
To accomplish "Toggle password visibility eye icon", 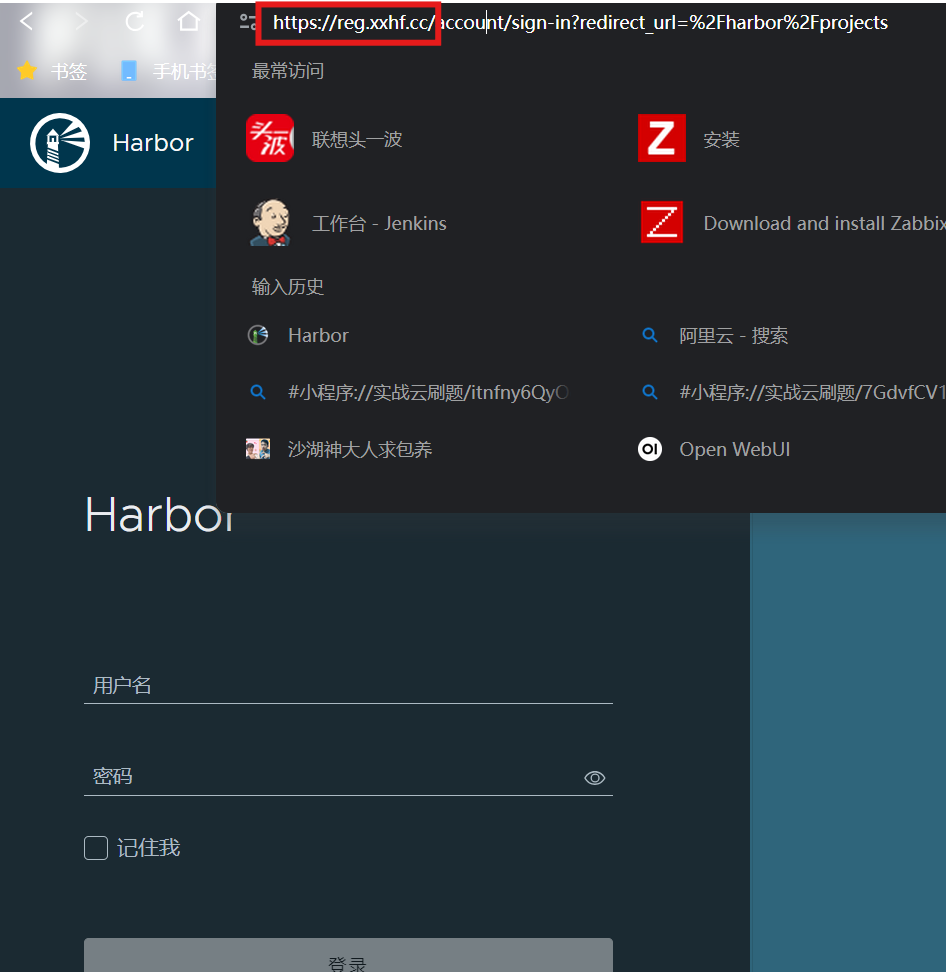I will point(595,778).
